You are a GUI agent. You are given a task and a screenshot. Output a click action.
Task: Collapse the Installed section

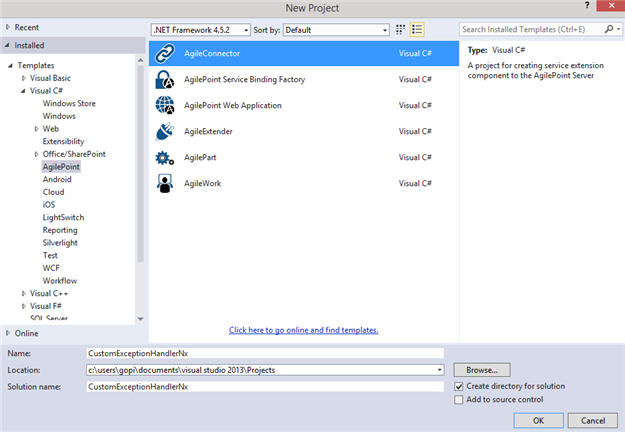pos(7,45)
